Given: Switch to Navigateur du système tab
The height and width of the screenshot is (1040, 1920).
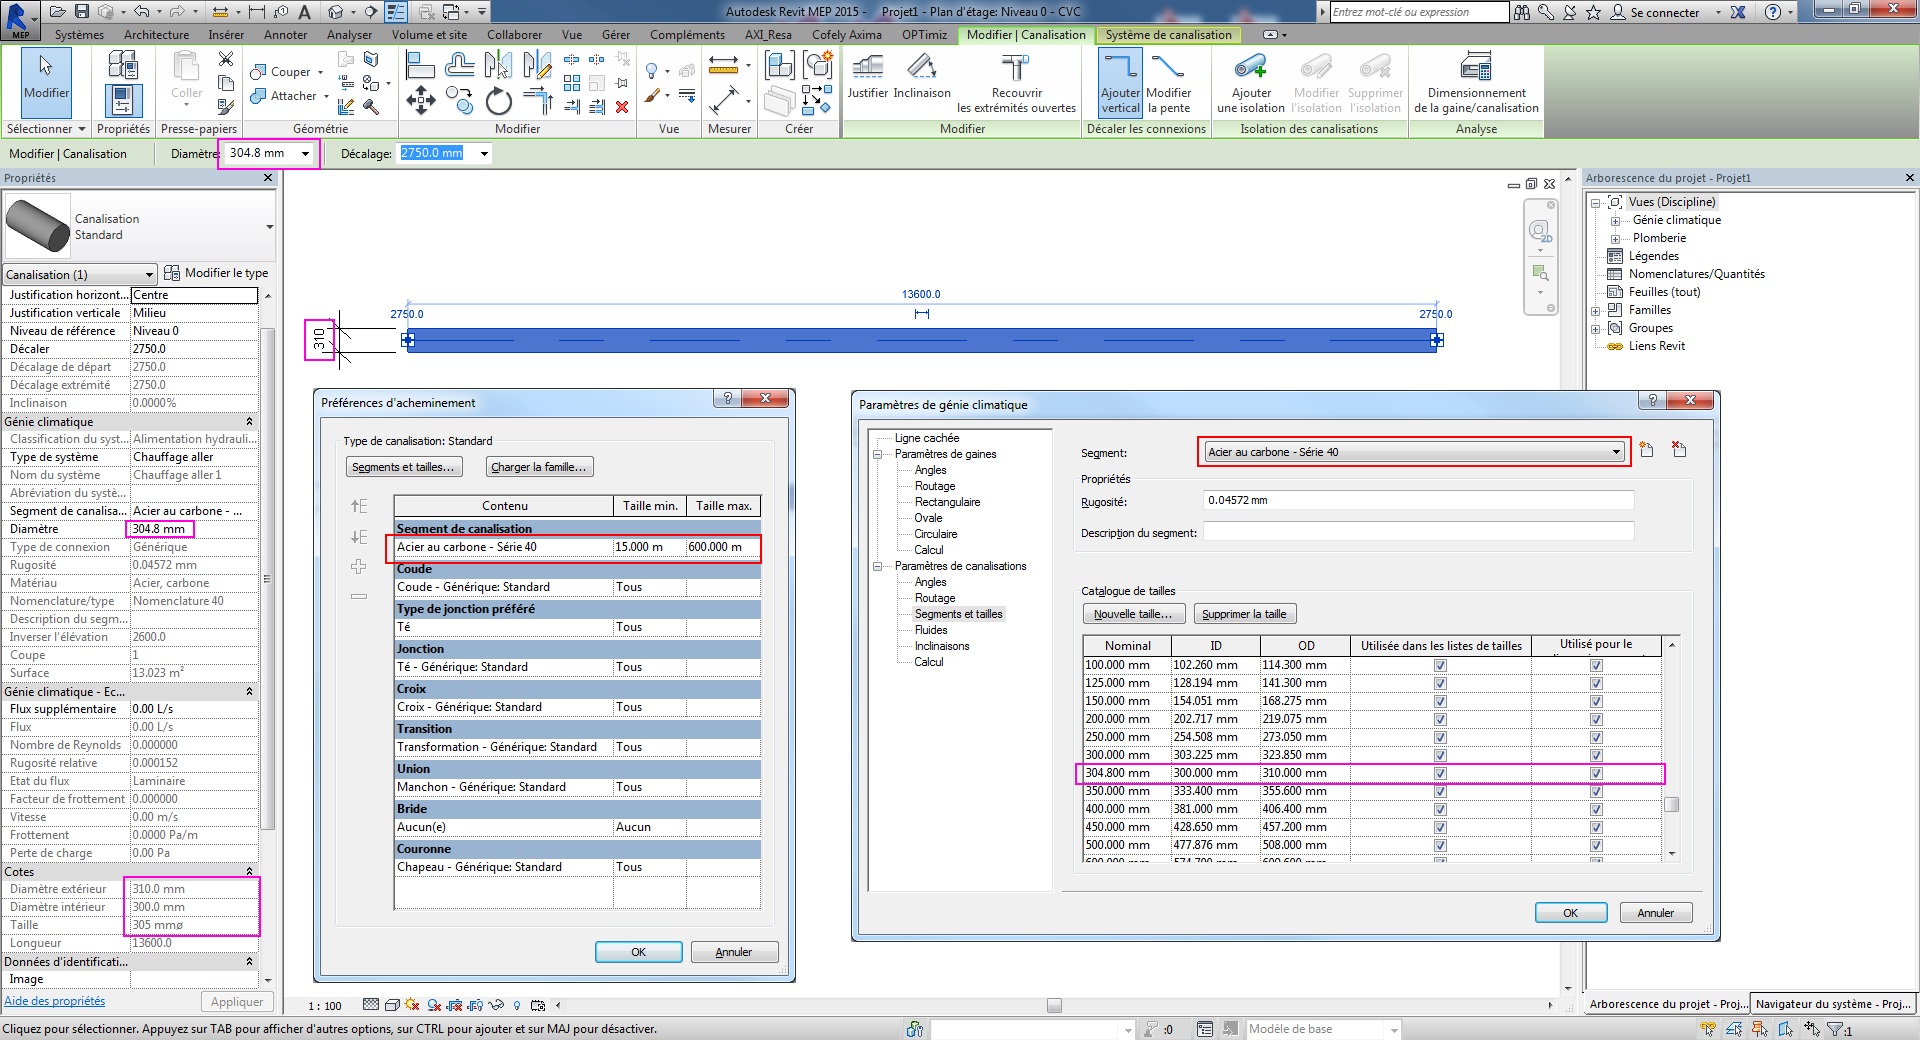Looking at the screenshot, I should 1833,1004.
